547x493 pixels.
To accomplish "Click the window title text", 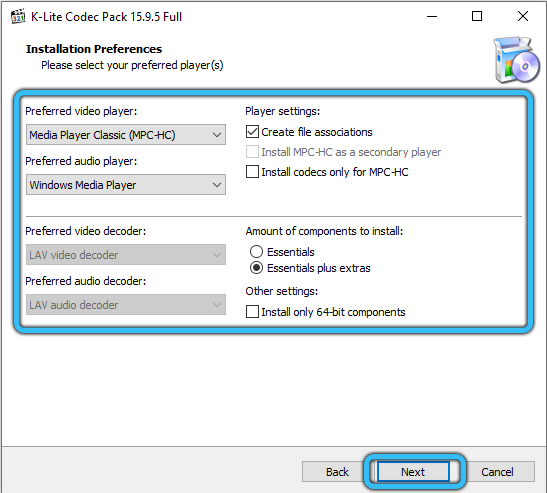I will click(106, 17).
